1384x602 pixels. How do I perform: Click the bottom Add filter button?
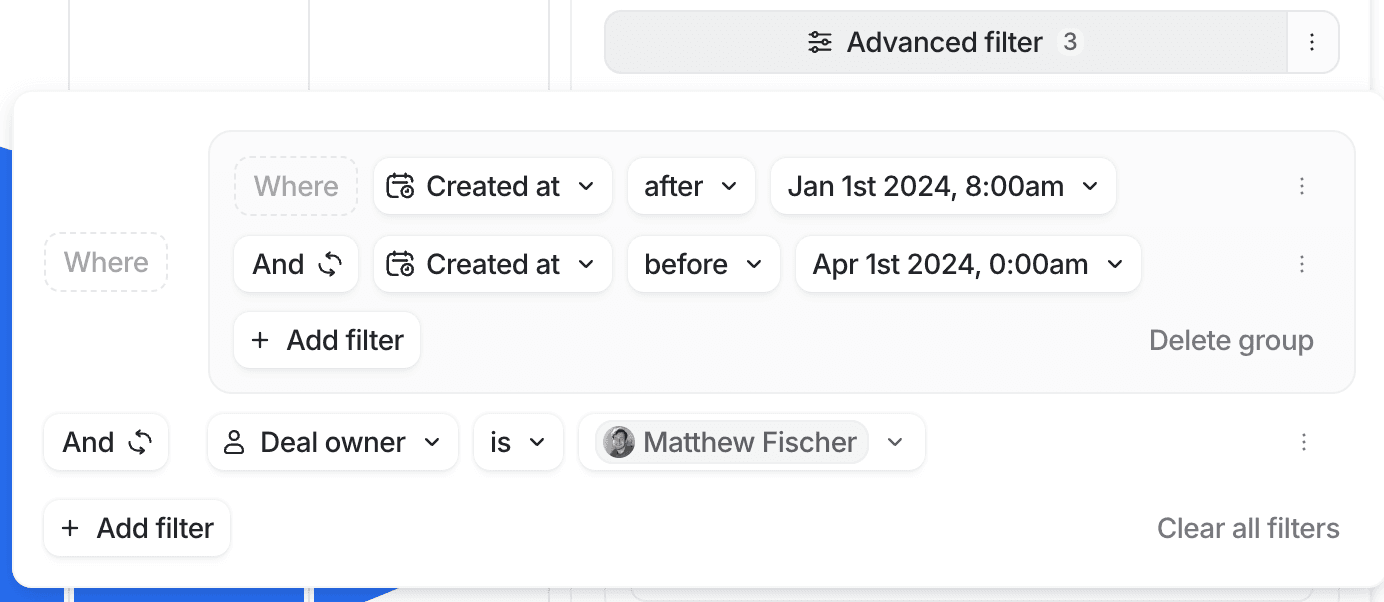[137, 528]
